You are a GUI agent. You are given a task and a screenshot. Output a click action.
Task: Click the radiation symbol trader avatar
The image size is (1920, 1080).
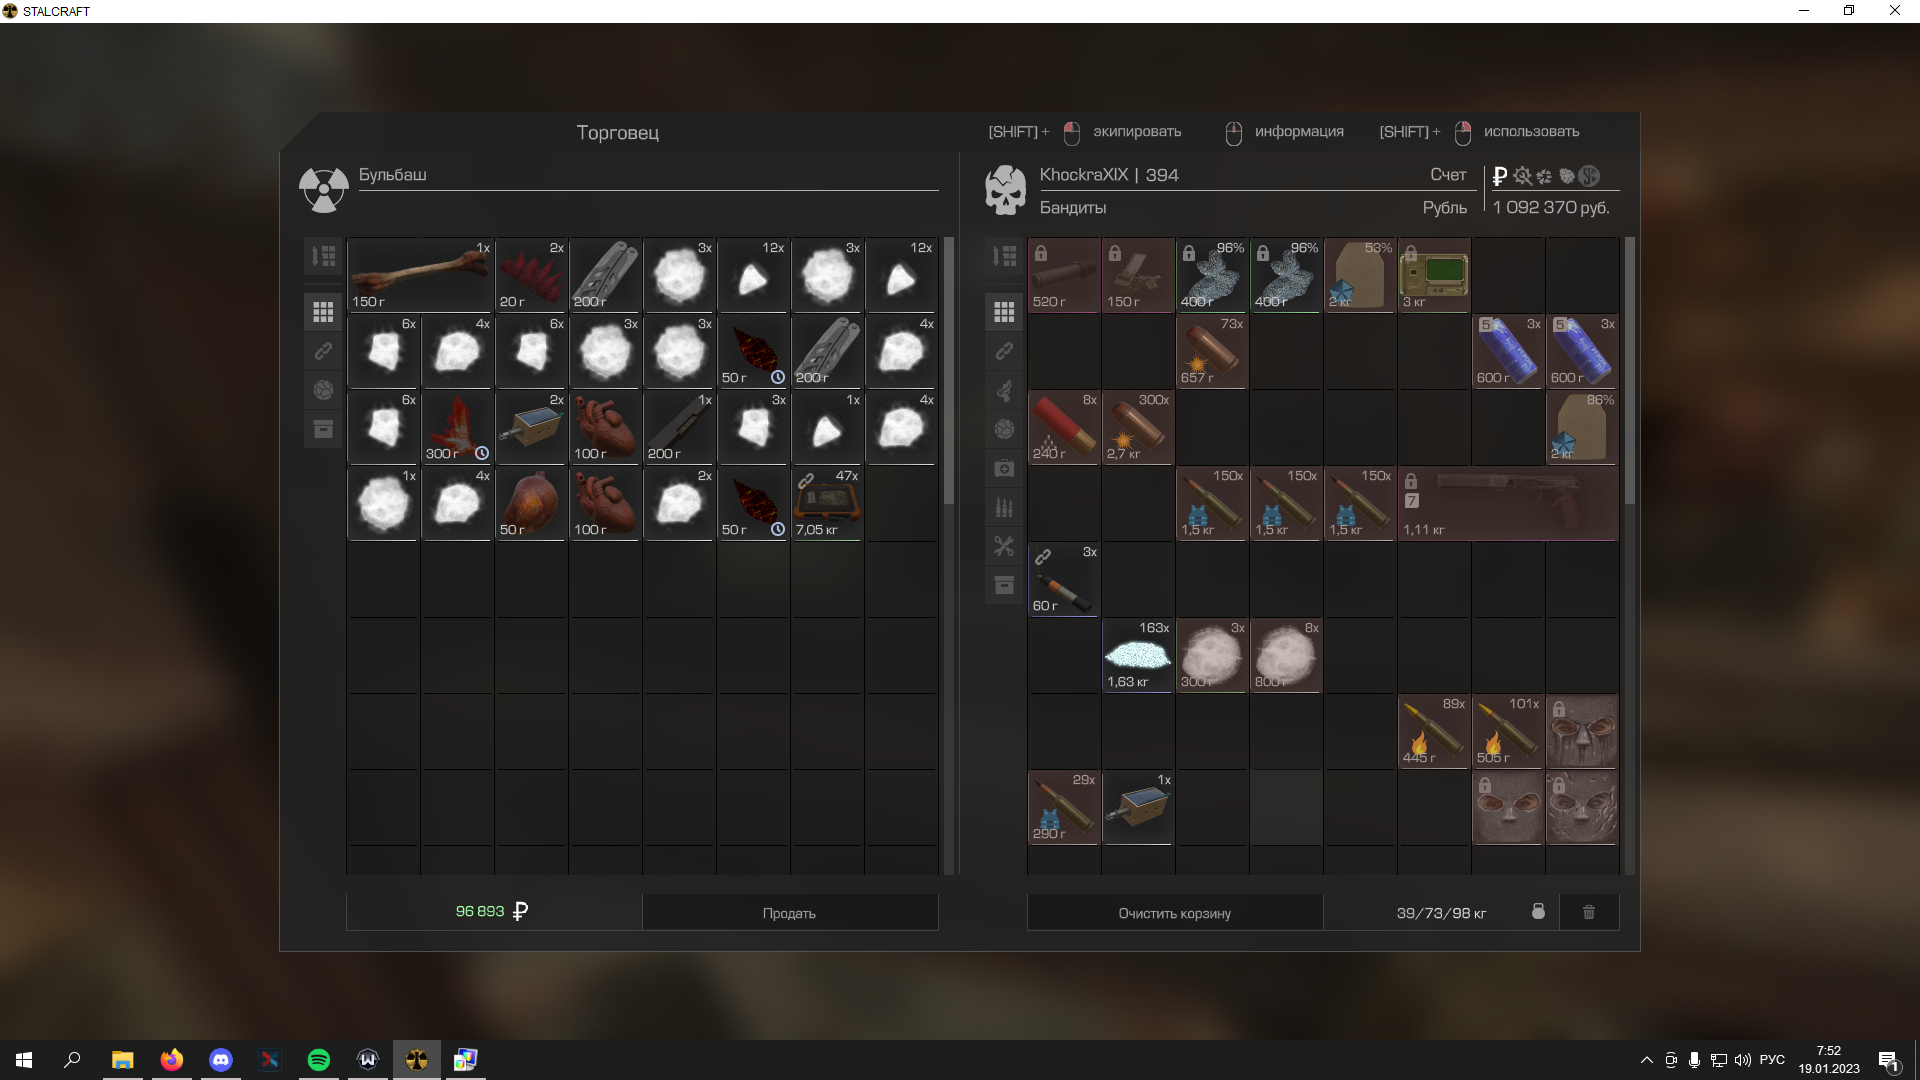pos(323,189)
